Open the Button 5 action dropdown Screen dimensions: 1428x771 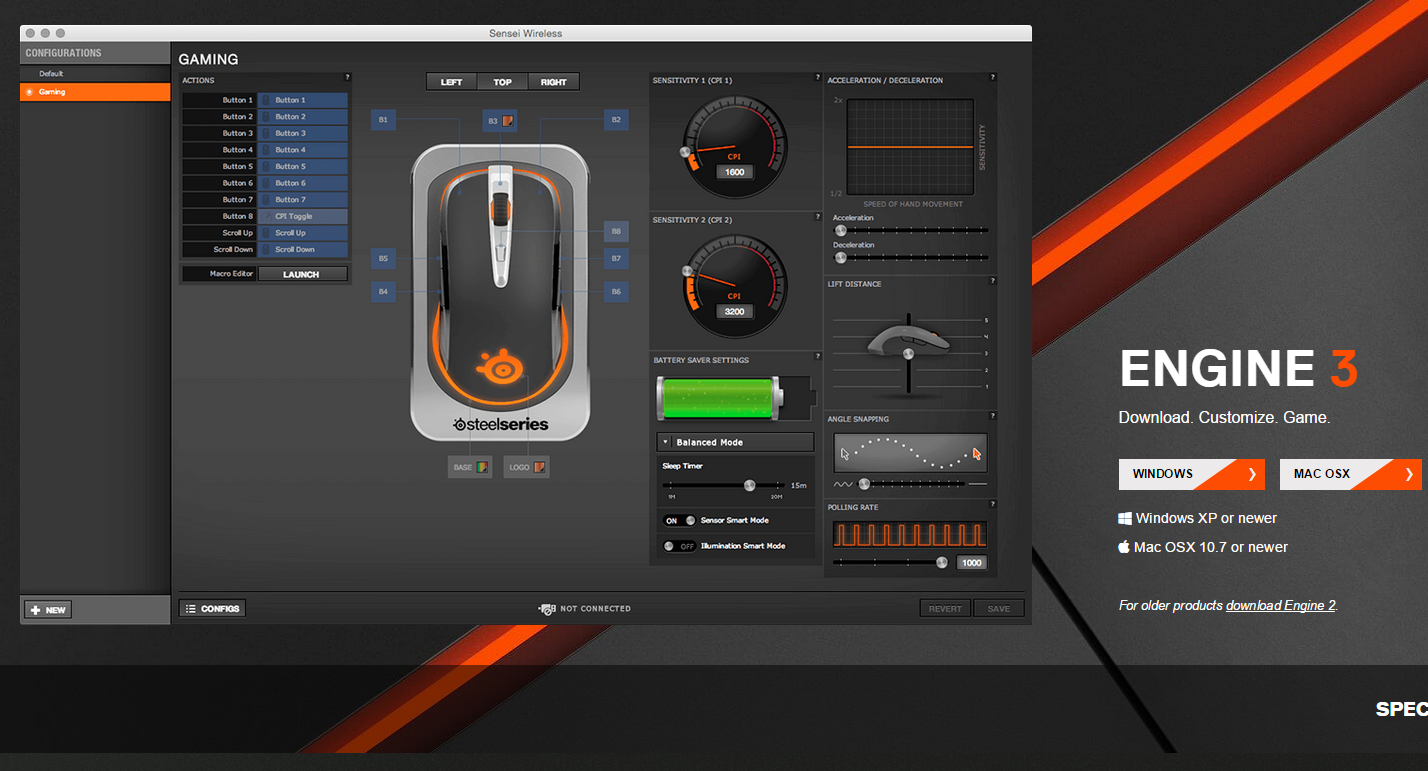click(303, 166)
